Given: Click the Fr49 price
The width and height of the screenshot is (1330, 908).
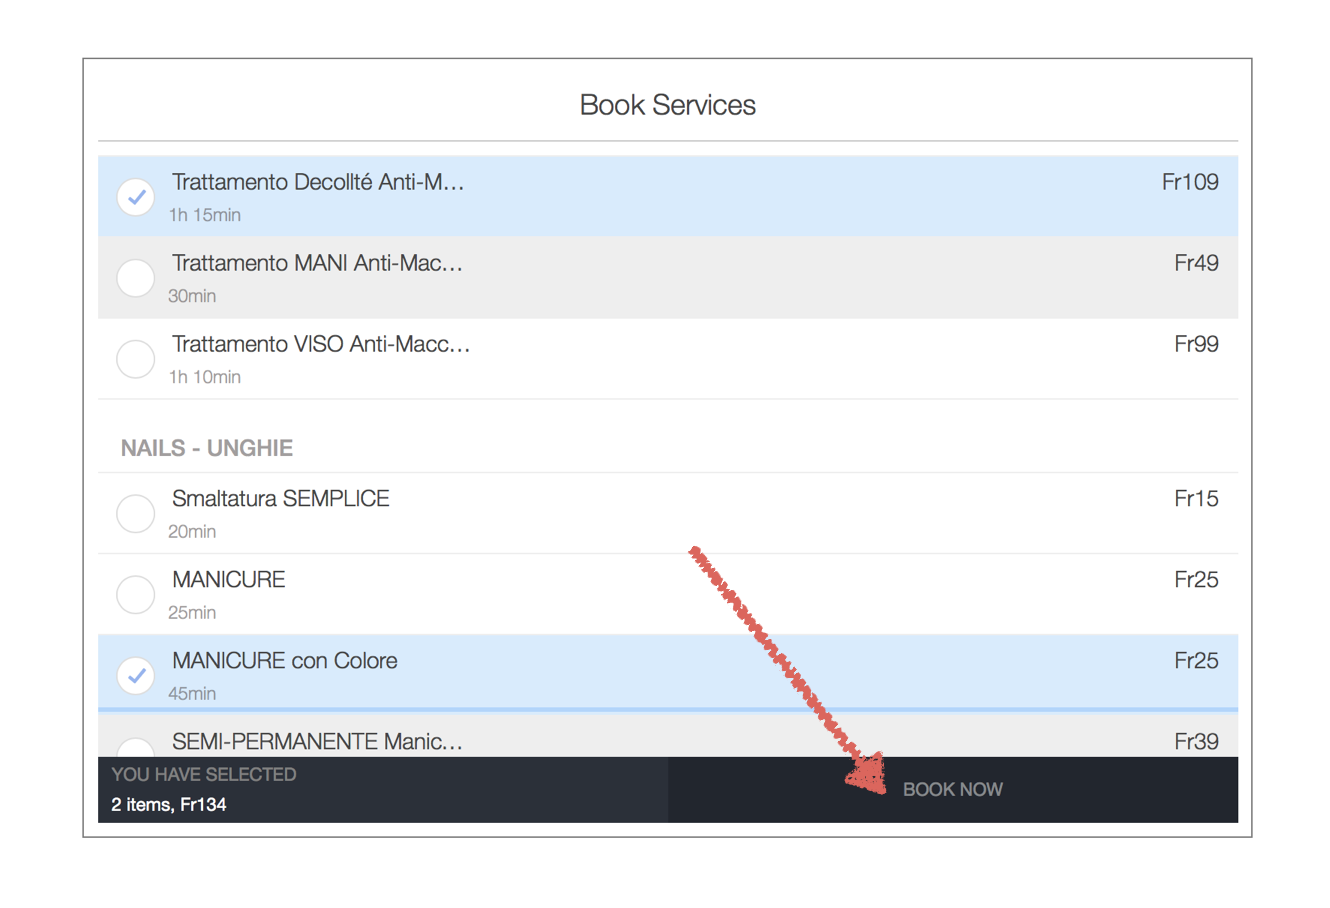Looking at the screenshot, I should 1196,263.
